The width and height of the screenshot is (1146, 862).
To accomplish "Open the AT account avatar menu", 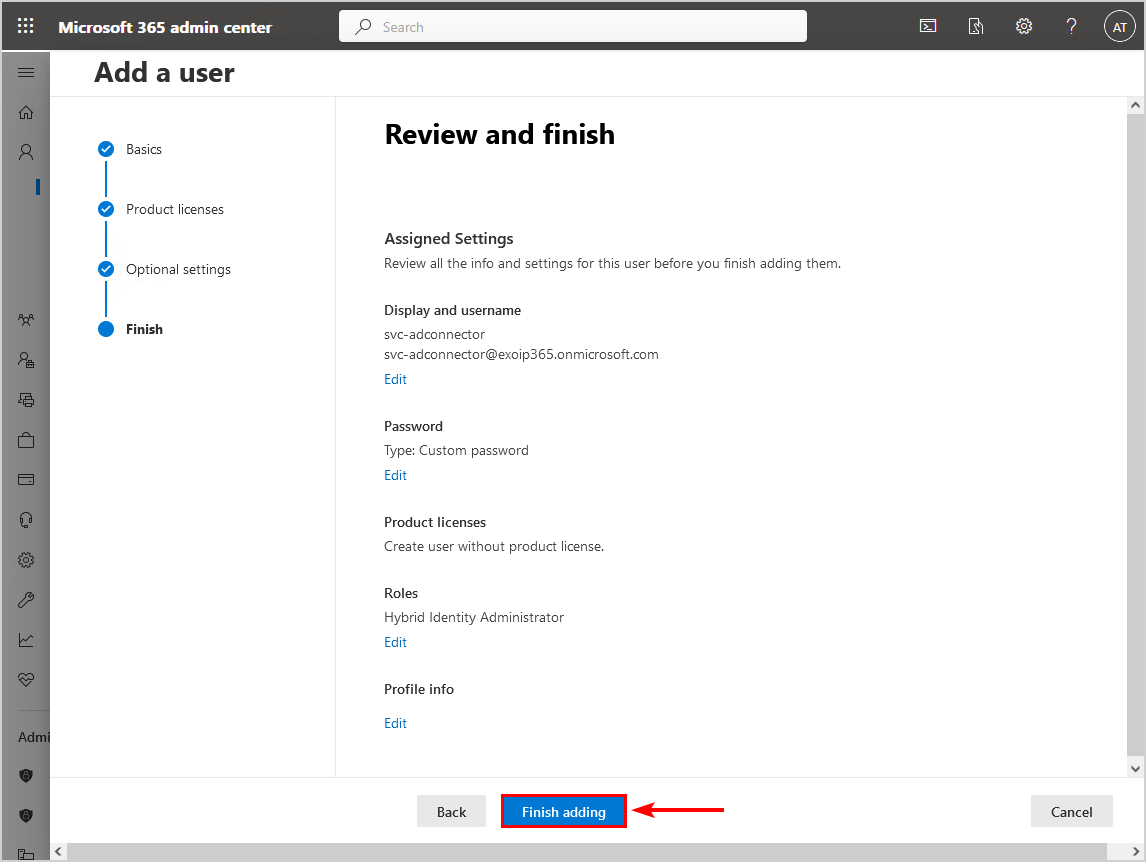I will pyautogui.click(x=1119, y=27).
